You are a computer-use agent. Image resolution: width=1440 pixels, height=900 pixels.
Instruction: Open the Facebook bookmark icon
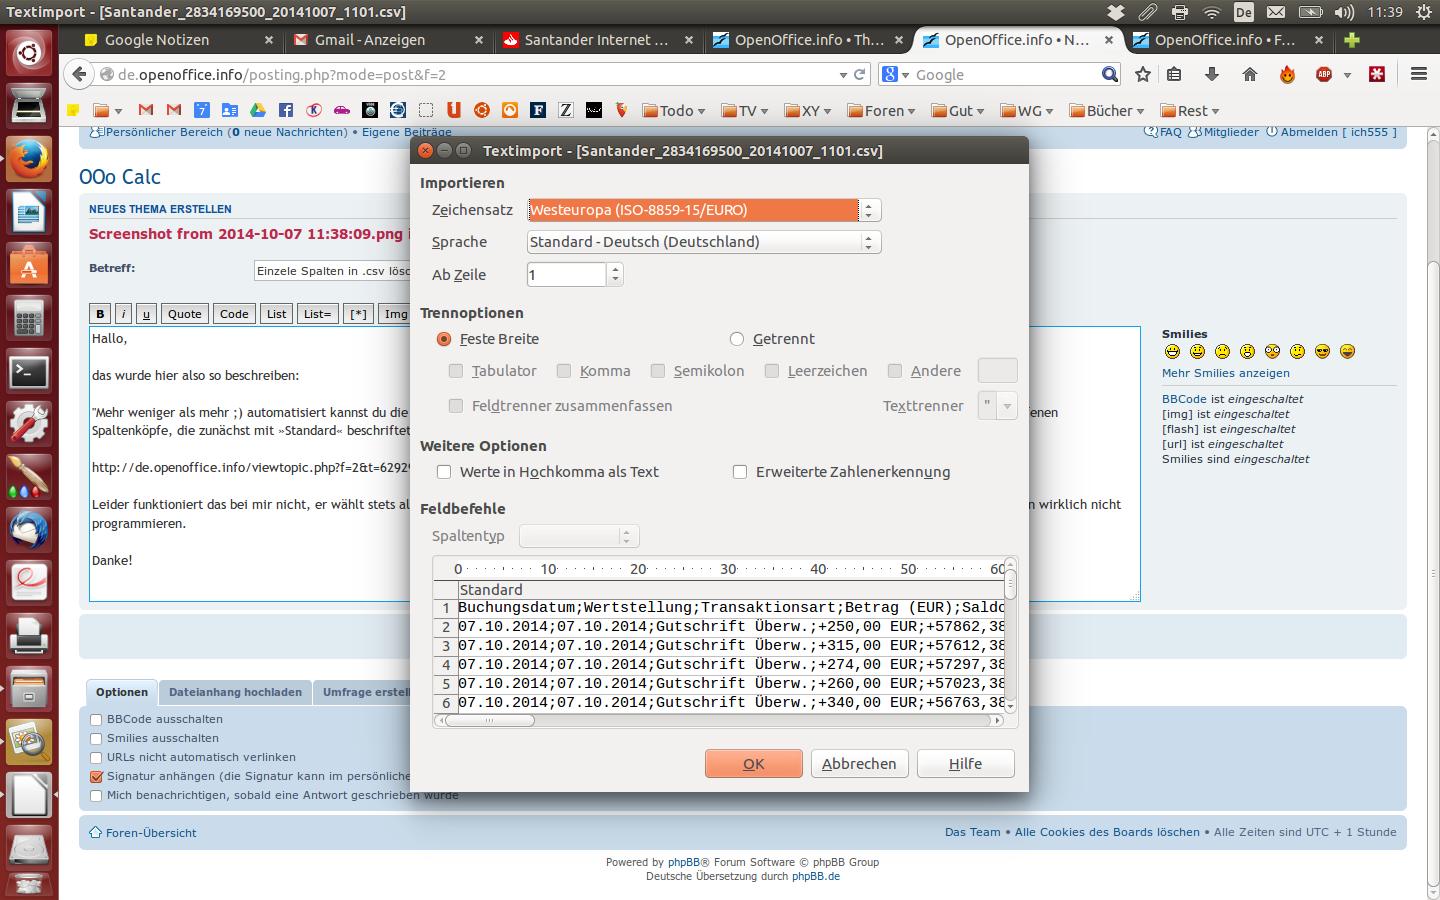[286, 110]
